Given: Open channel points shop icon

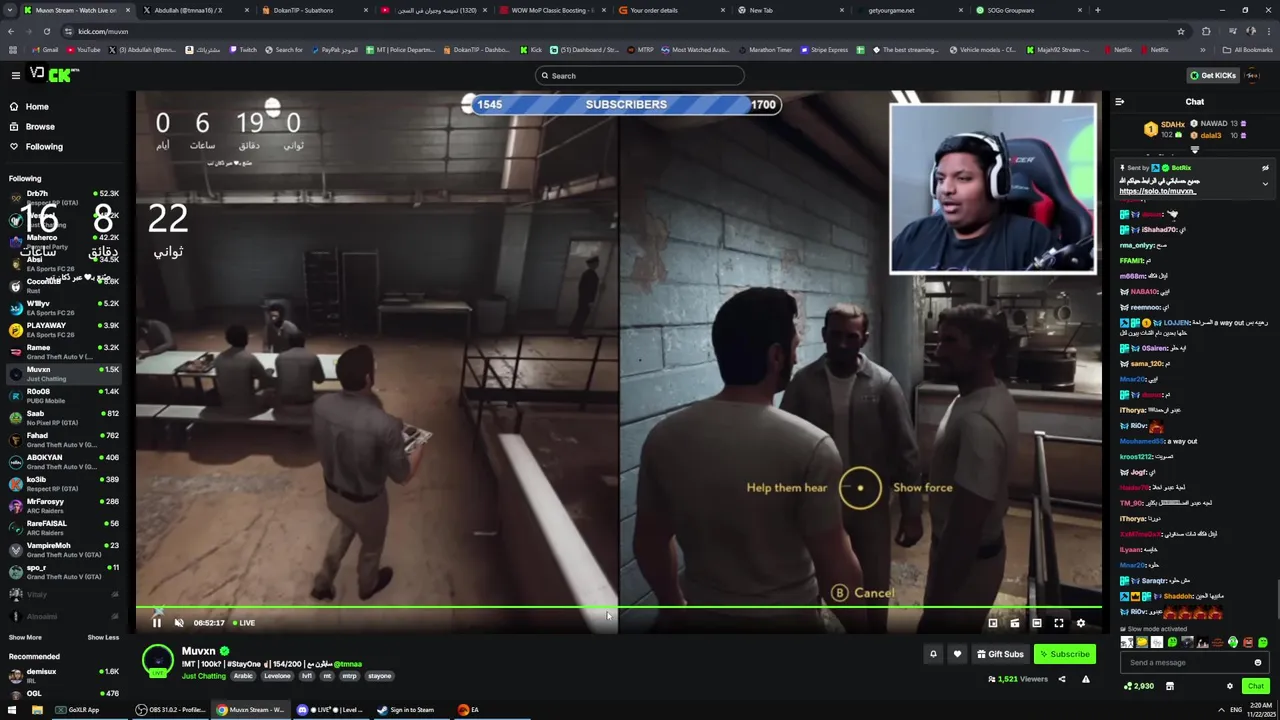Looking at the screenshot, I should [x=1169, y=686].
